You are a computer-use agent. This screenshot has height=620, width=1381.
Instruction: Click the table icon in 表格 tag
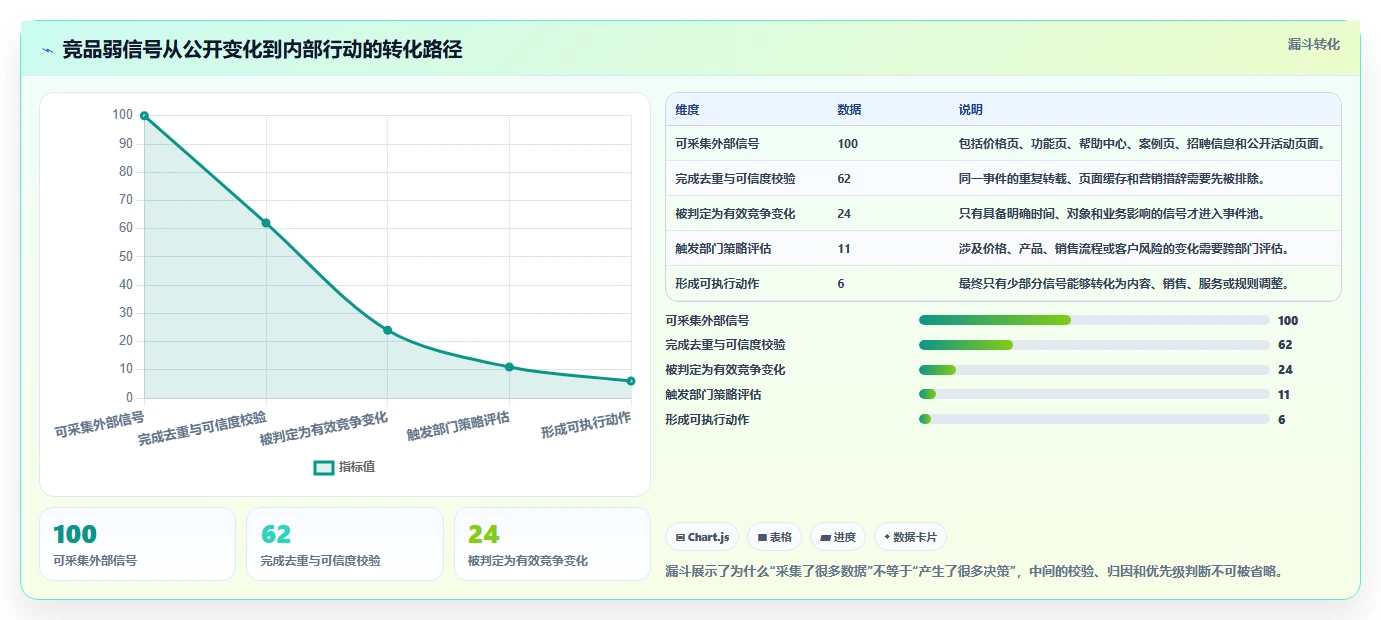click(762, 538)
